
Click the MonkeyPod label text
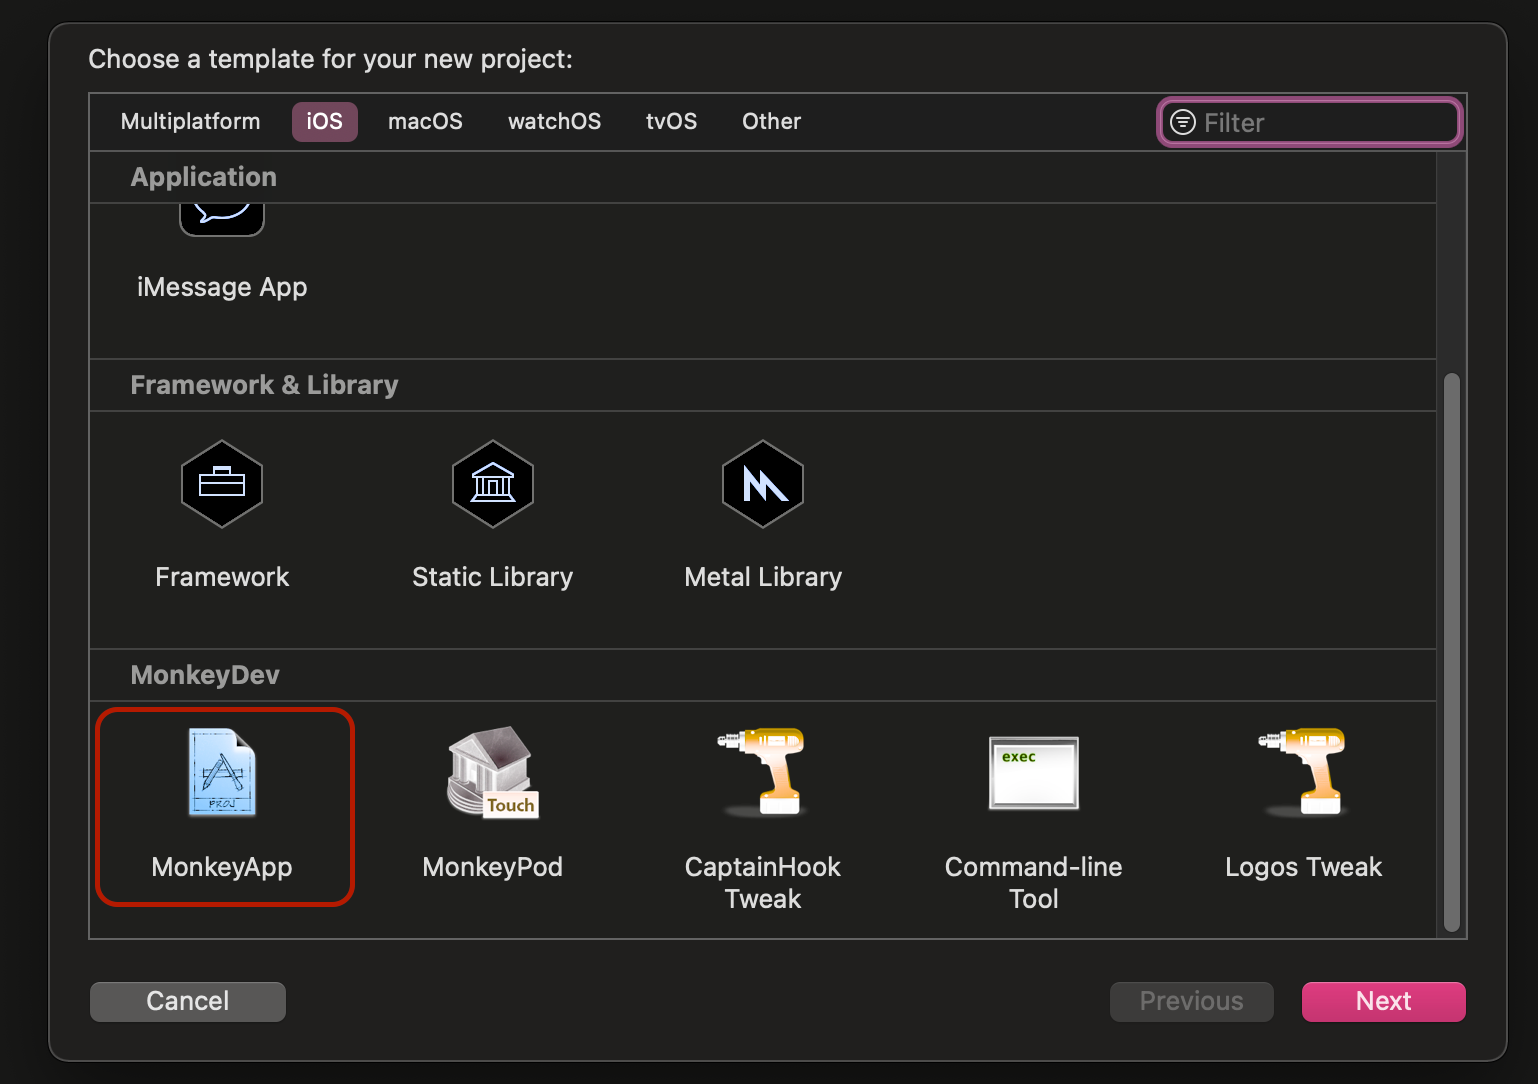click(492, 867)
